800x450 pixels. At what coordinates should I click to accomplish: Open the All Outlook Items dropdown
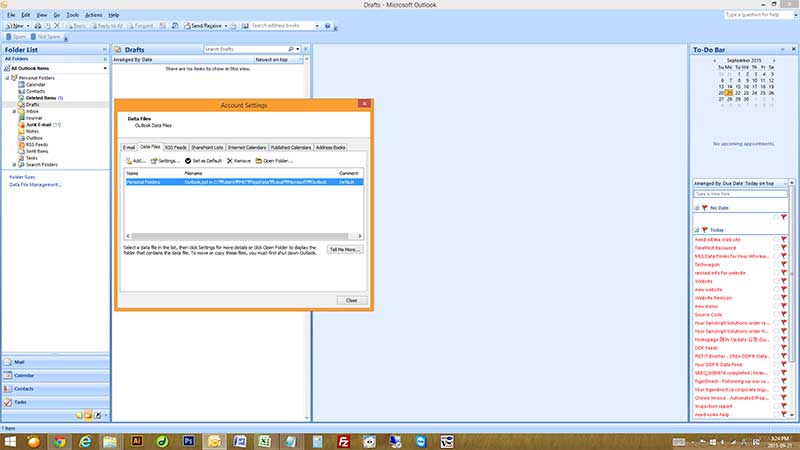(x=106, y=68)
